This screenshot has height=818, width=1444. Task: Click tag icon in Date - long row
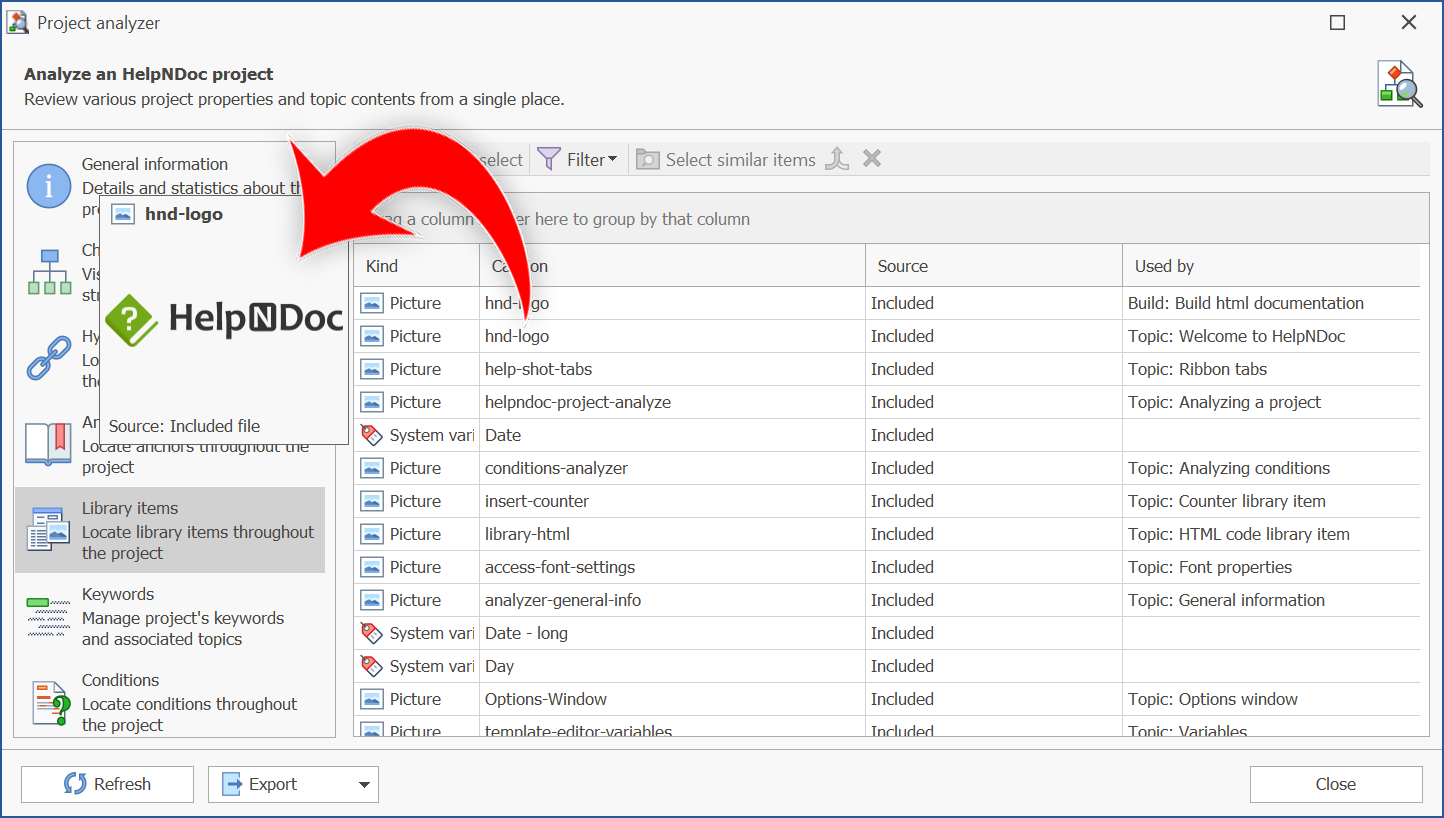pos(372,633)
